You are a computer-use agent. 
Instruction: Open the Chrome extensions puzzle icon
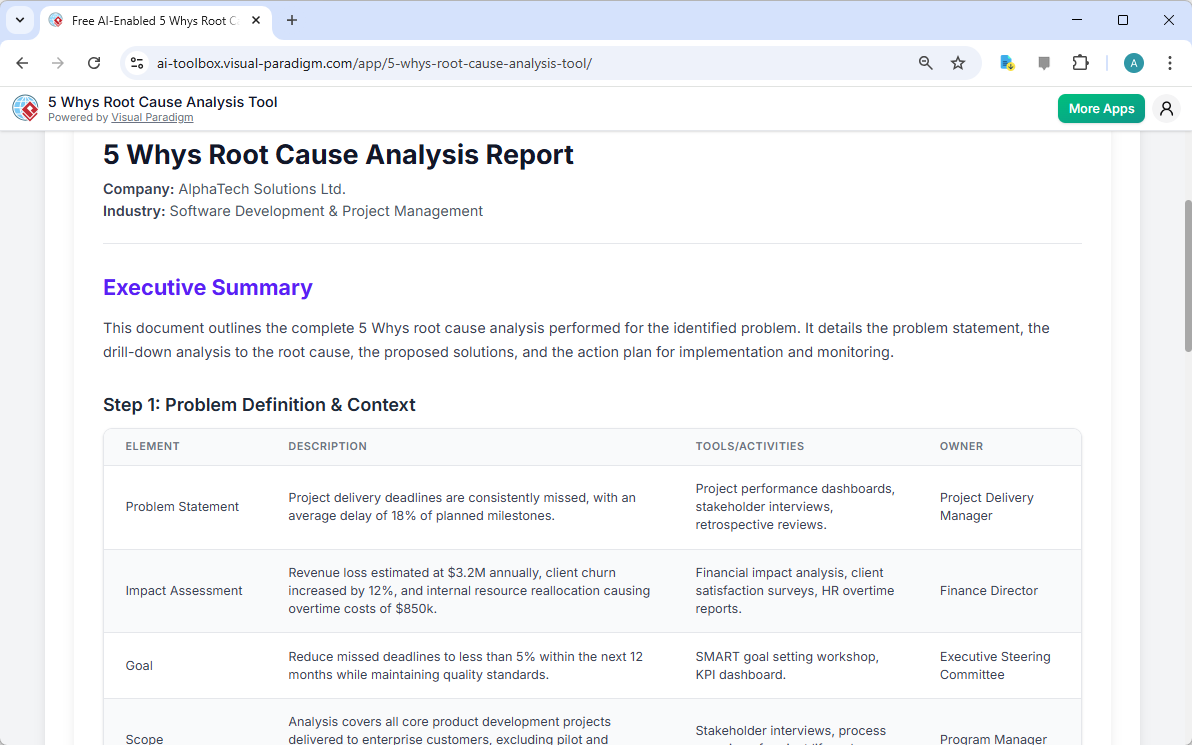[1081, 62]
